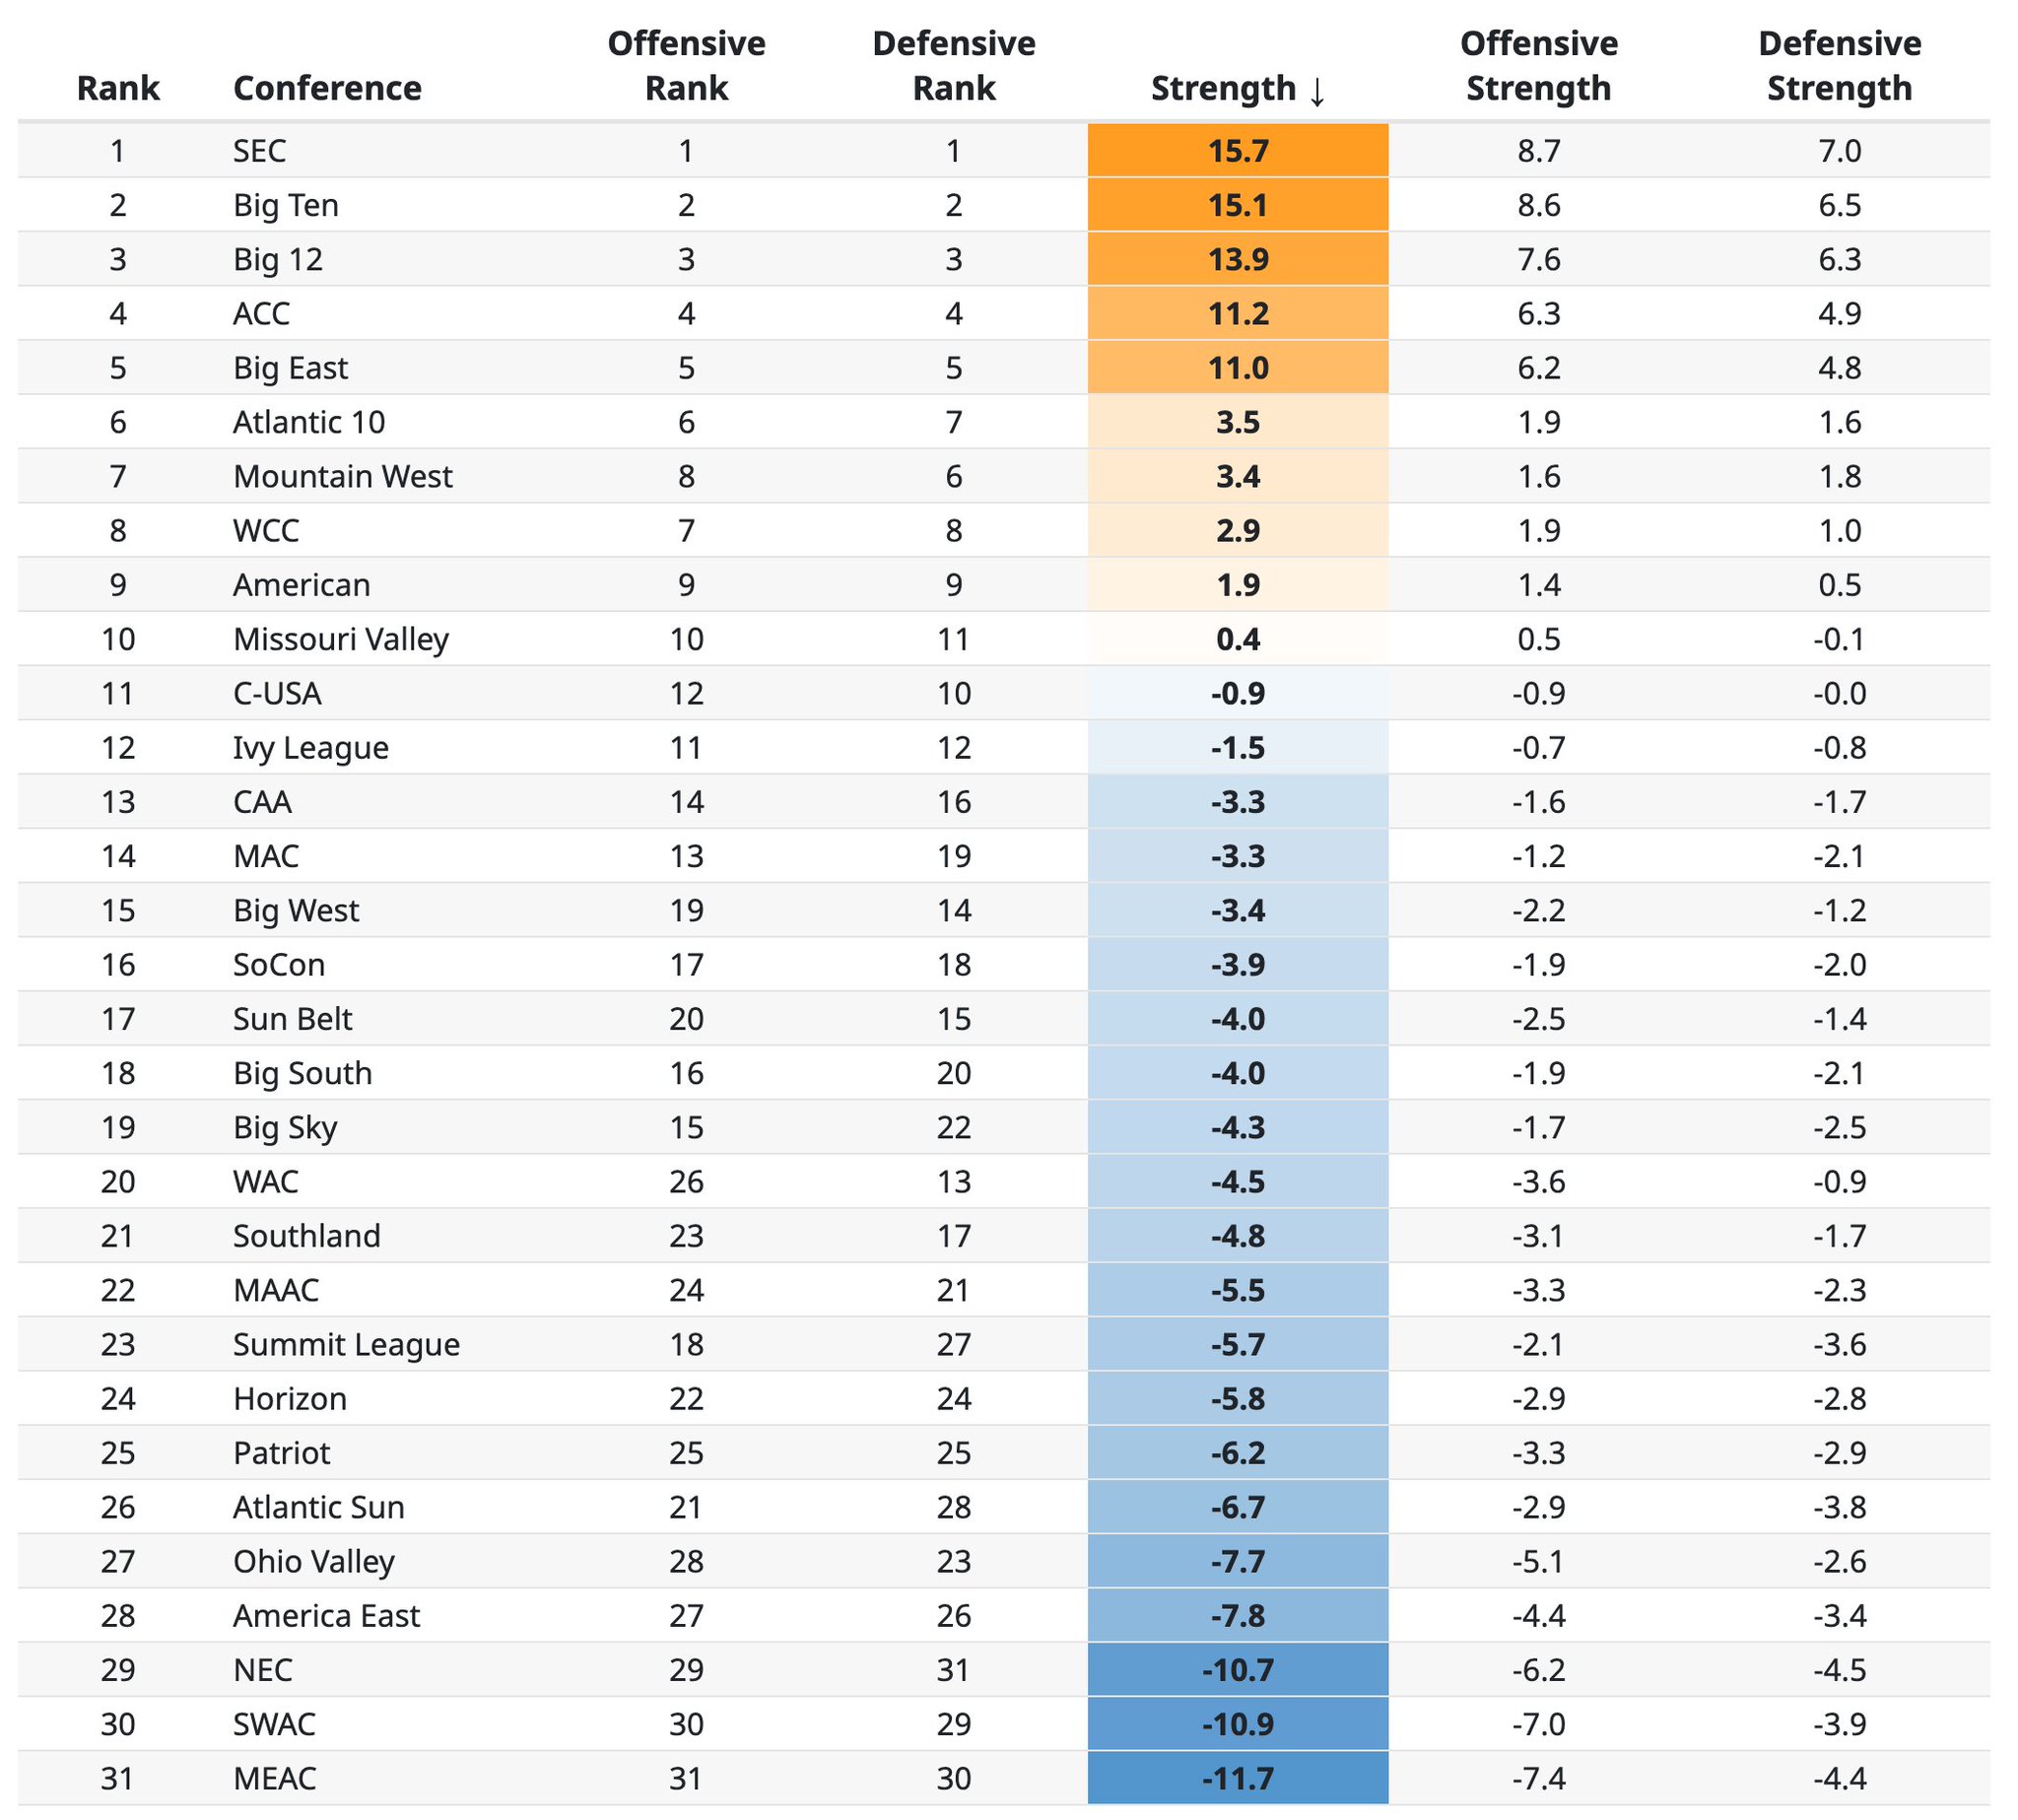This screenshot has width=2018, height=1820.
Task: Click the sort arrow beside Strength header
Action: [1317, 91]
